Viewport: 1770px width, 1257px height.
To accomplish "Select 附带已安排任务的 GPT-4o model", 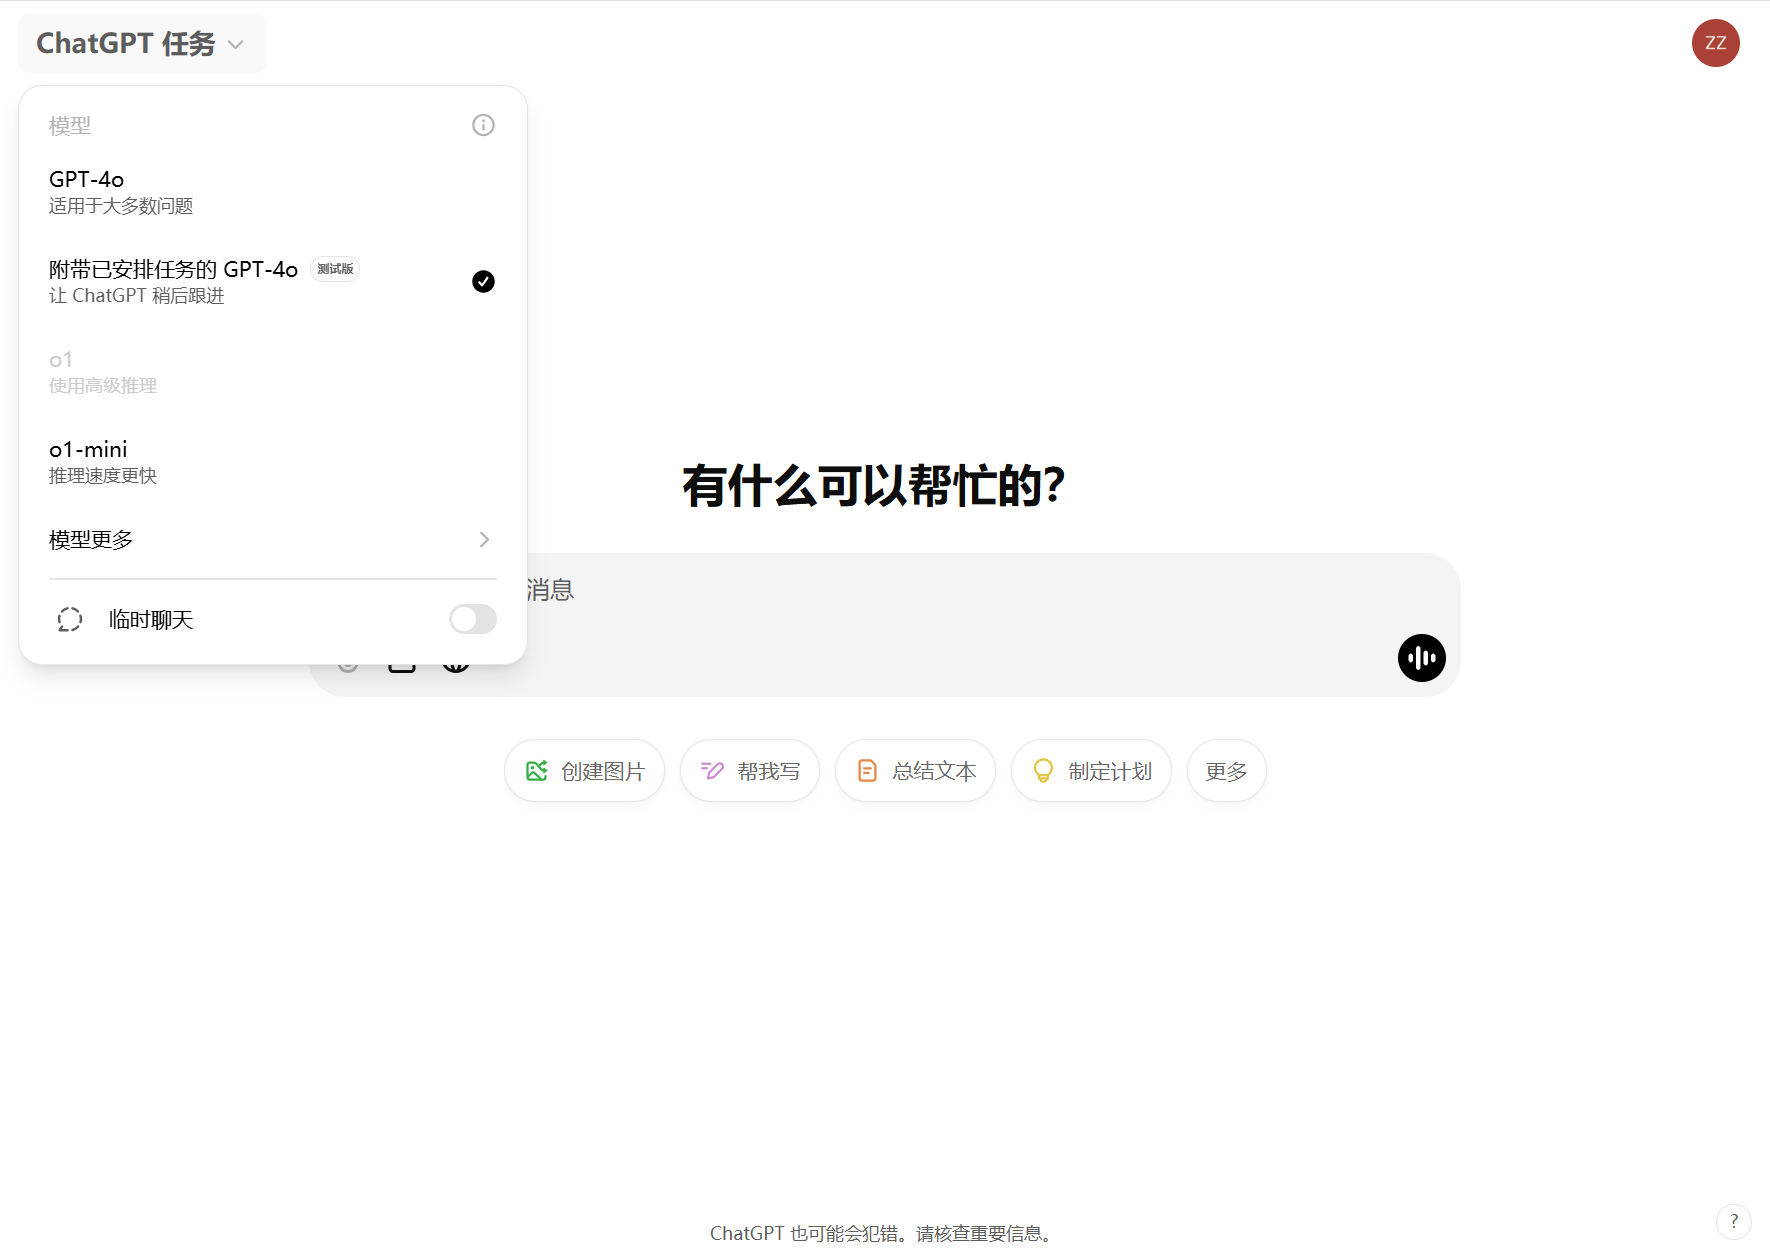I will [272, 281].
